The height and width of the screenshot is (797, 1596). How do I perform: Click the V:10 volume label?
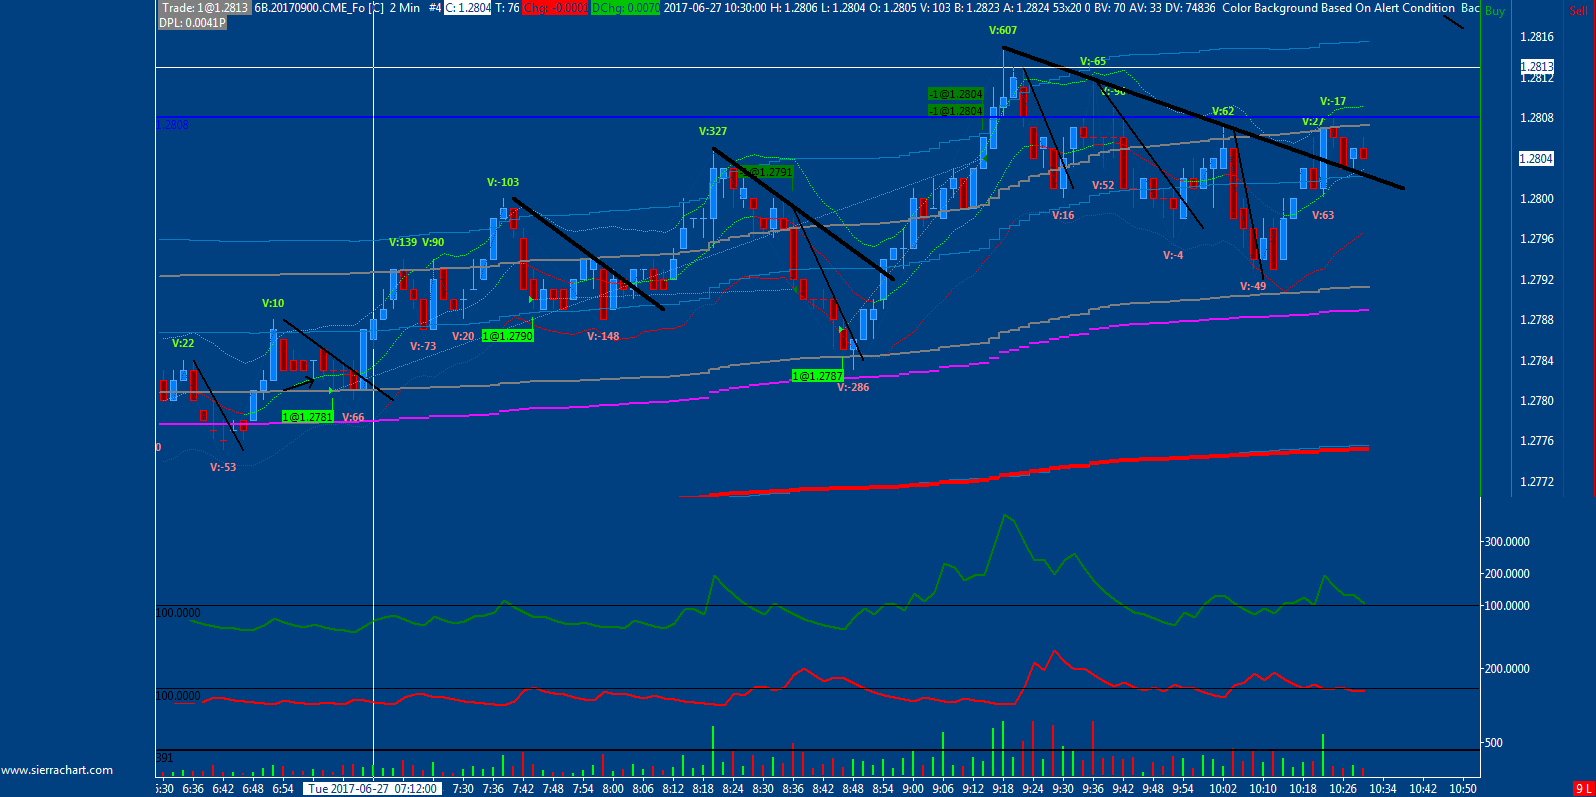click(x=273, y=303)
